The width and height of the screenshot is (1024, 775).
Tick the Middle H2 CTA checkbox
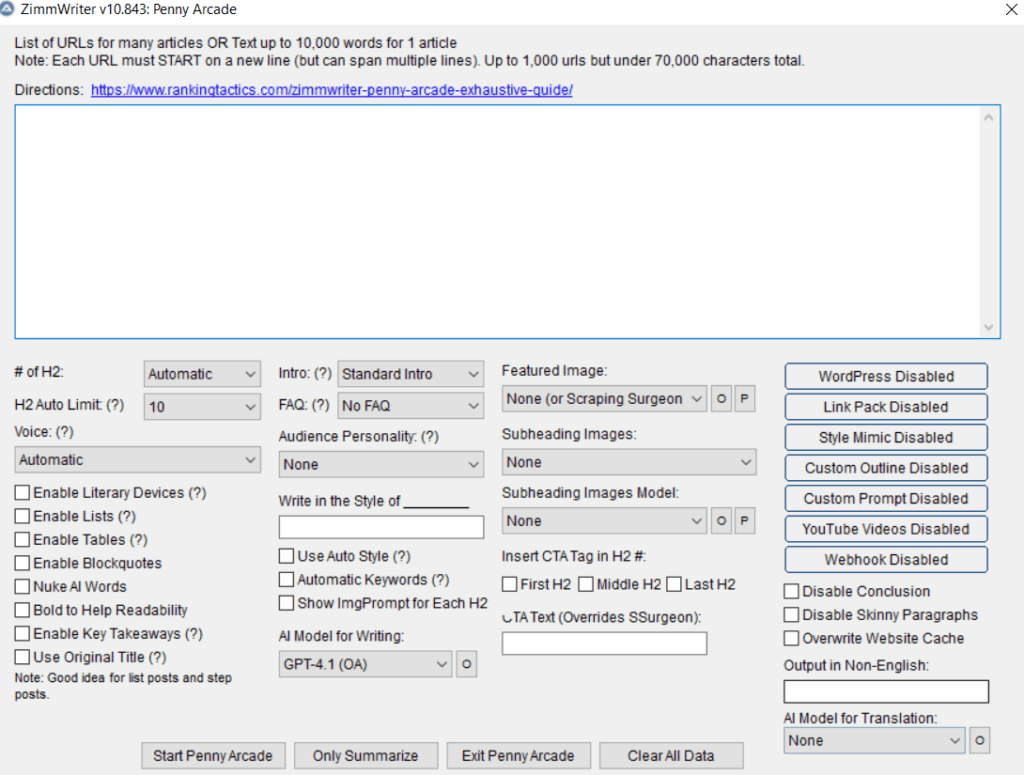tap(586, 585)
